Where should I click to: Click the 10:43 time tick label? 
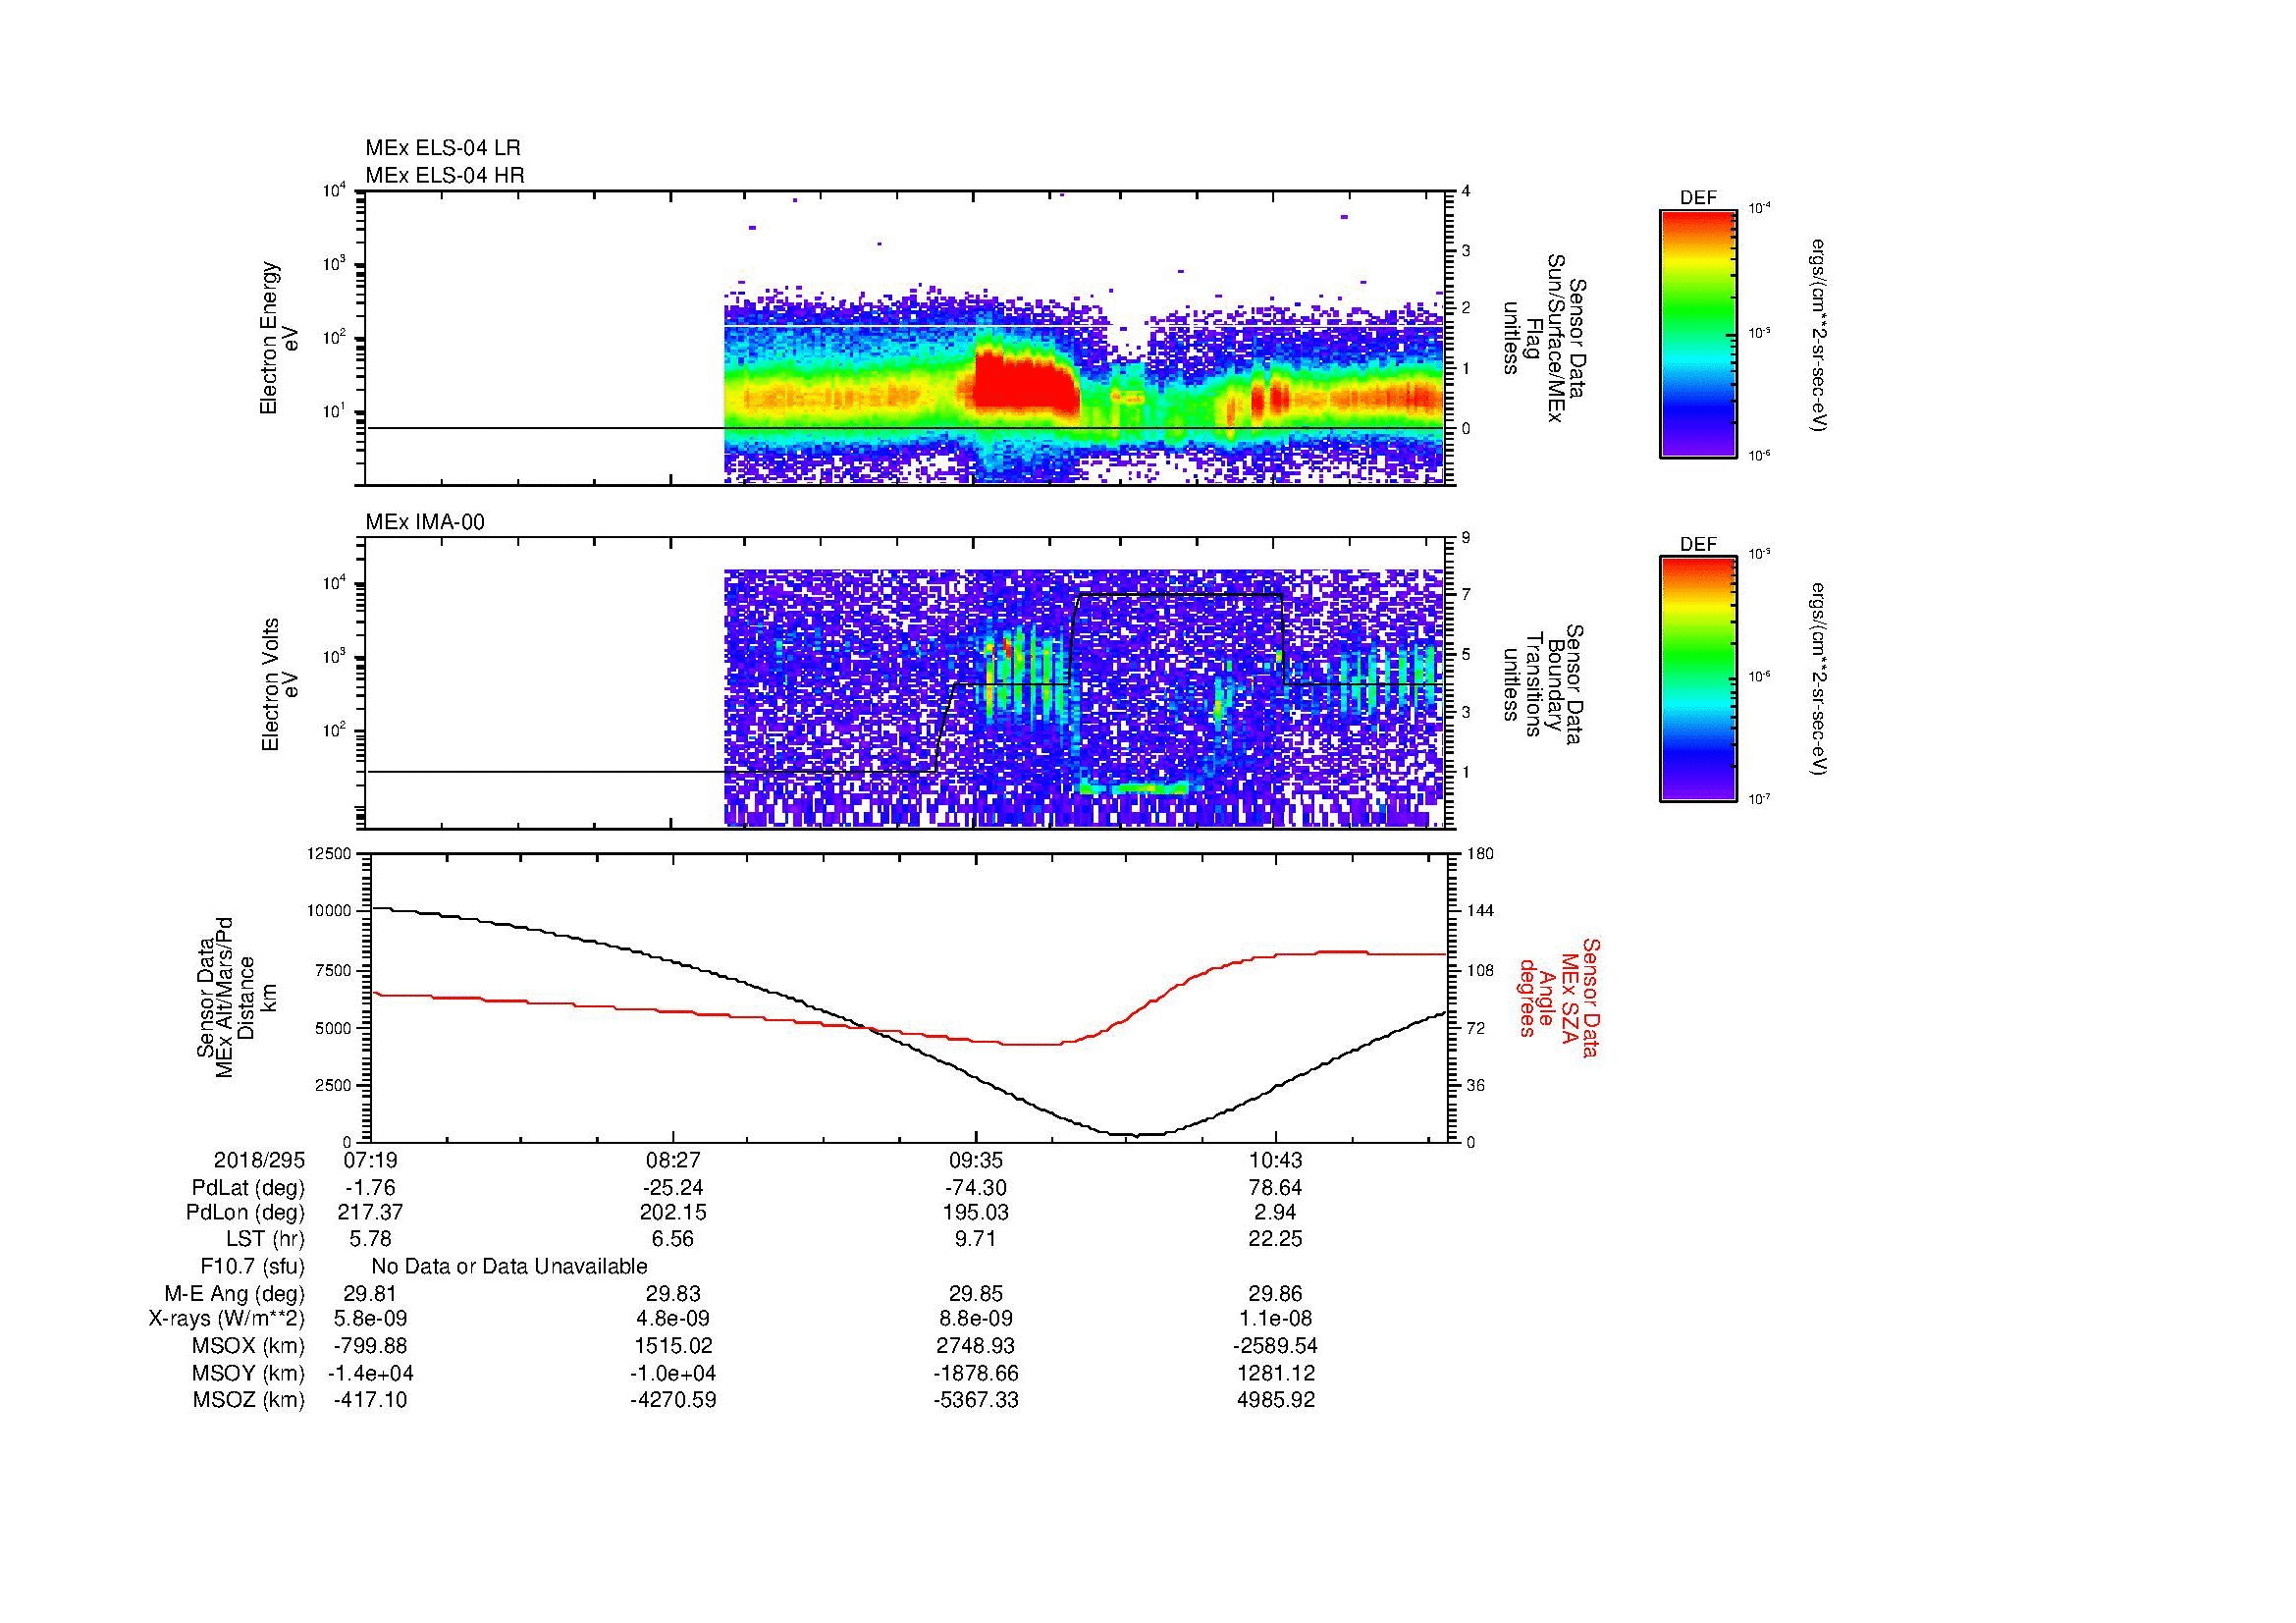(1275, 1160)
